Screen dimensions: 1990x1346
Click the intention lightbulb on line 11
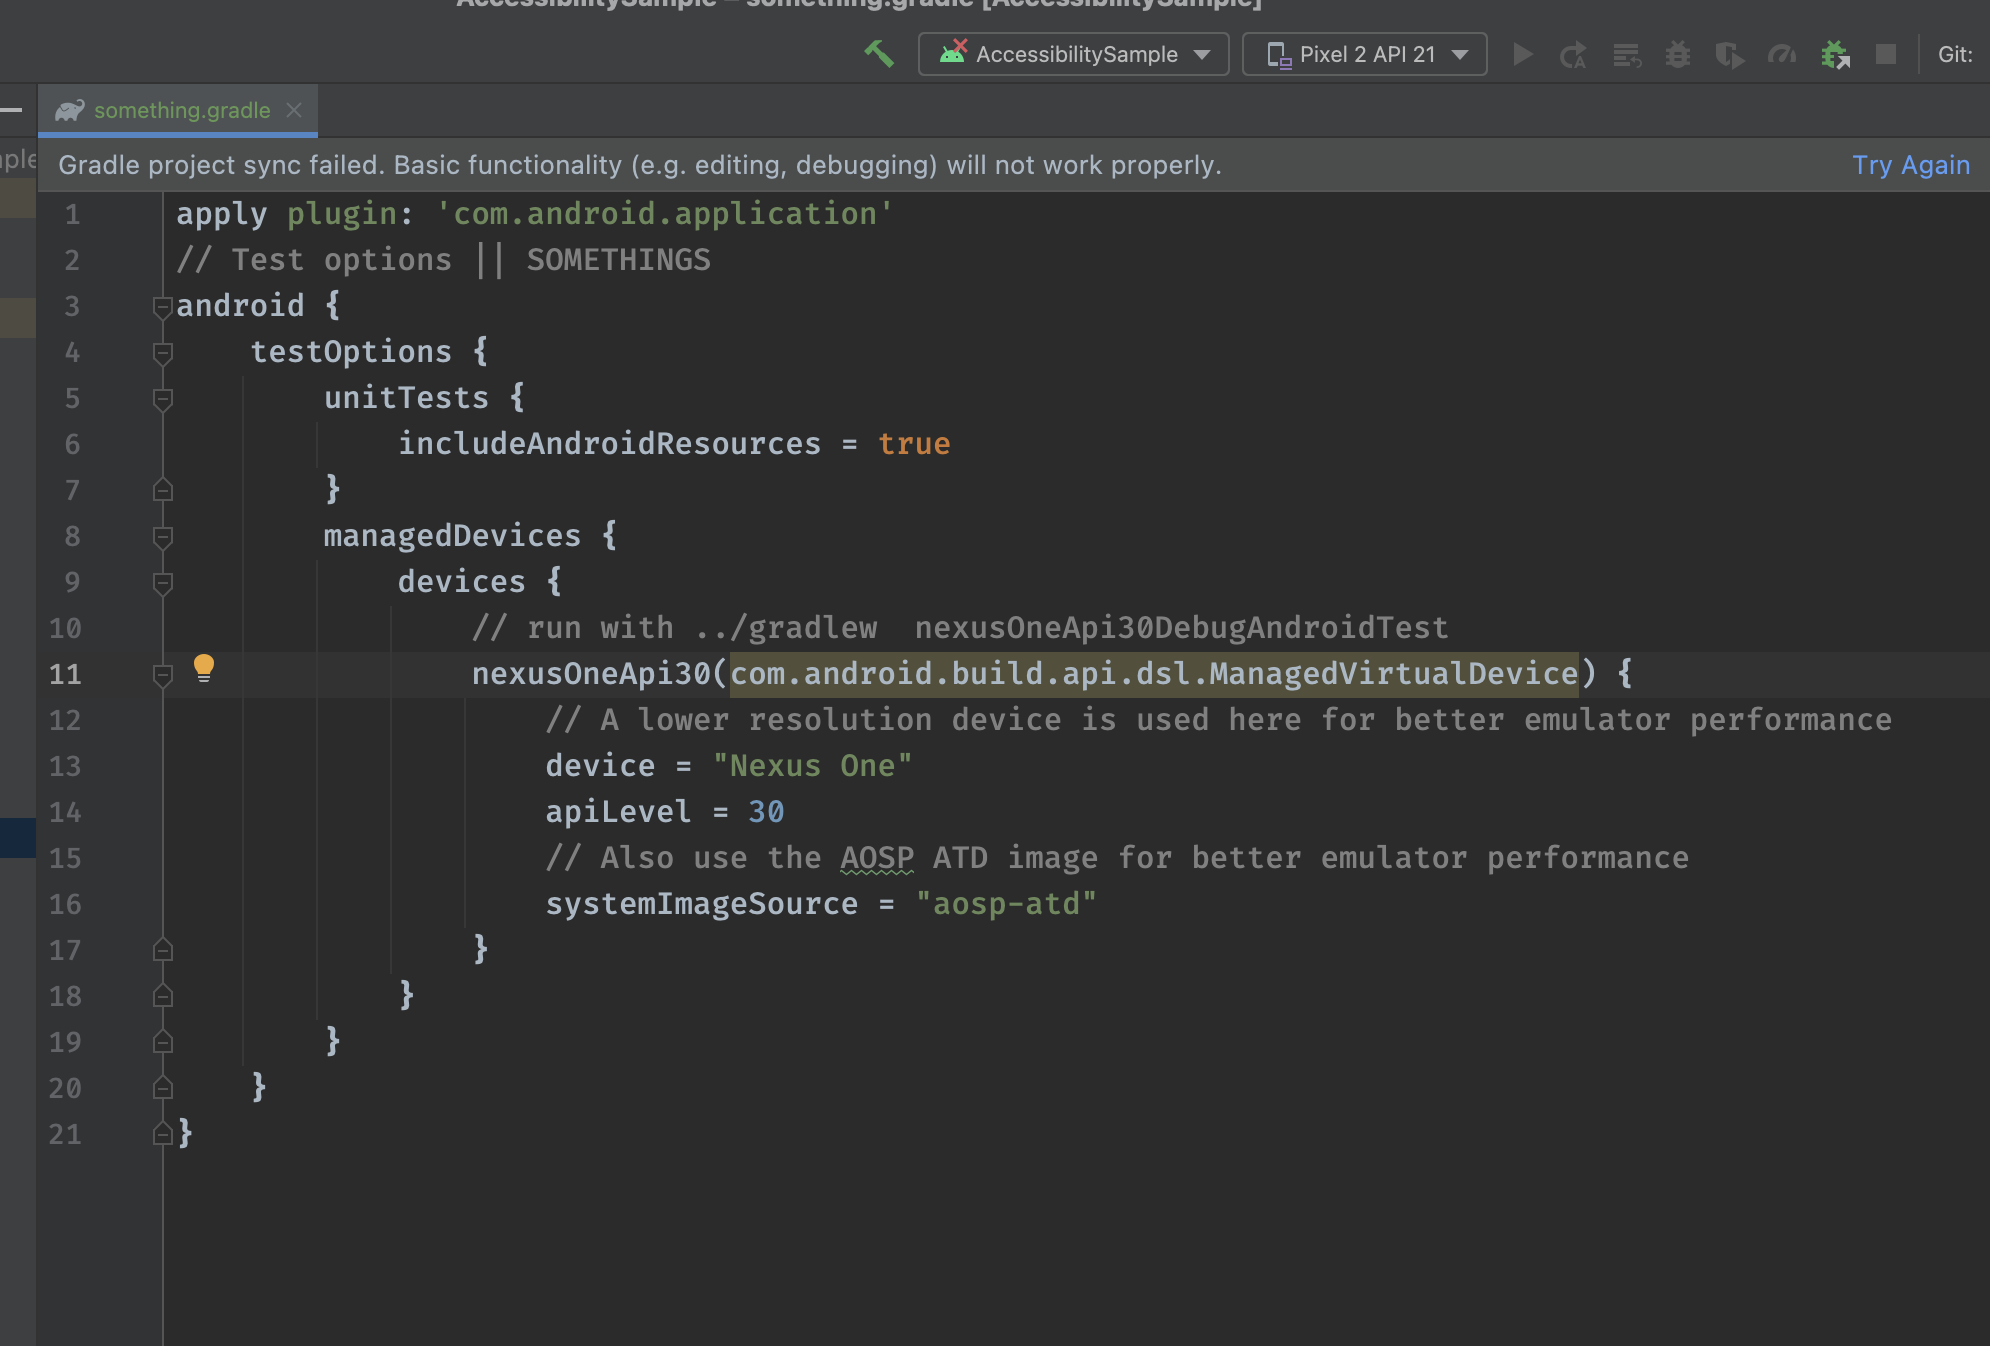[x=205, y=668]
